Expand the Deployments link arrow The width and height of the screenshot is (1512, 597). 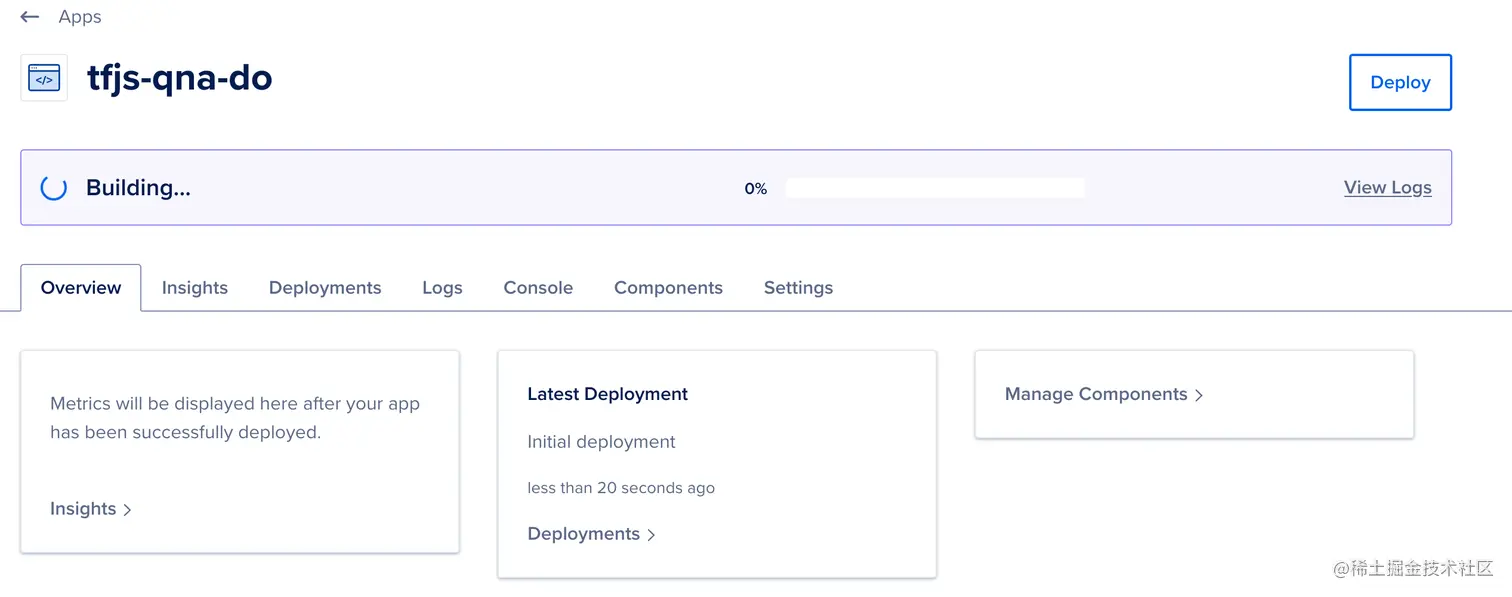coord(651,534)
